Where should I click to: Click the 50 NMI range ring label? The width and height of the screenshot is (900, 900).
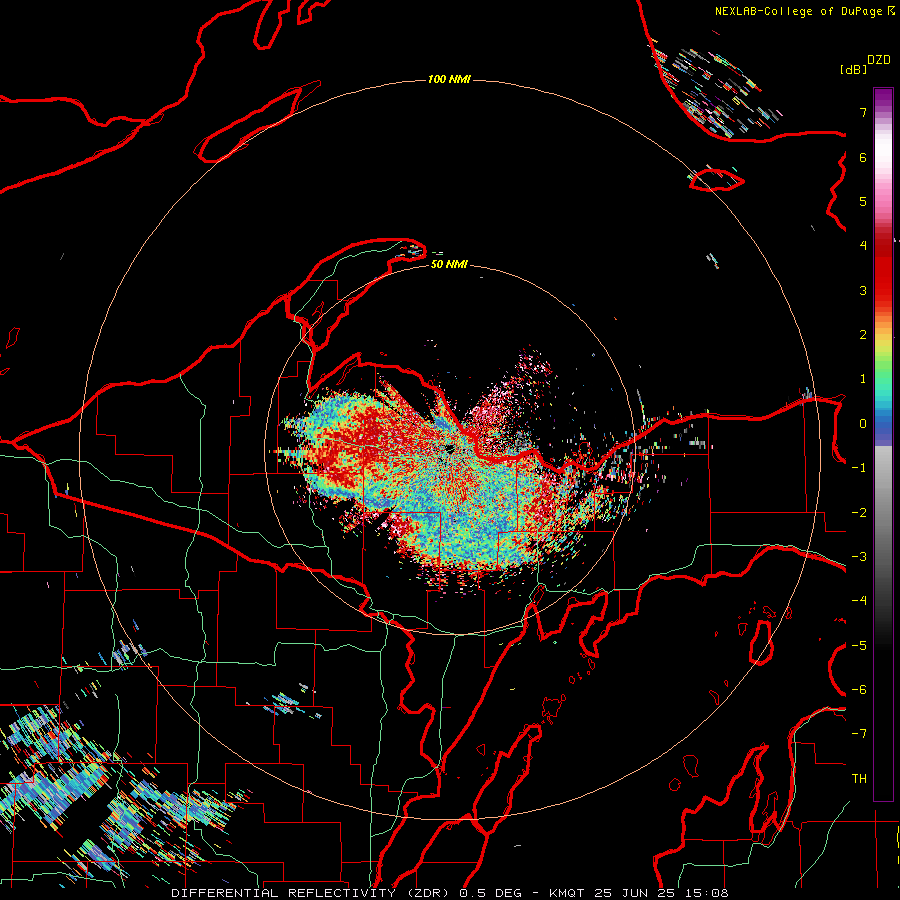449,264
